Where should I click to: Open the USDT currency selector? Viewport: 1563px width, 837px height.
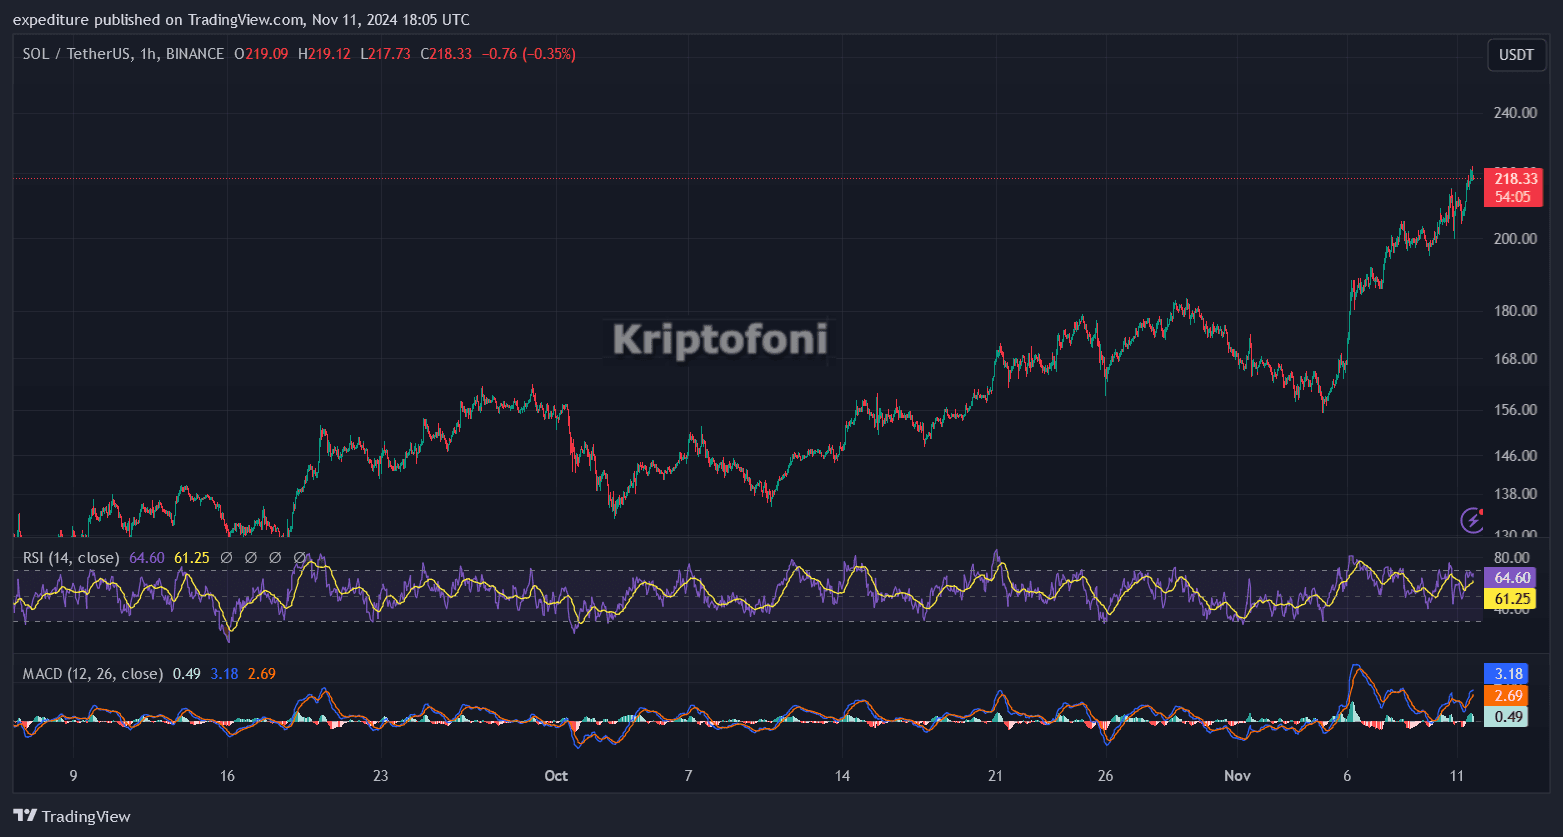click(x=1516, y=55)
